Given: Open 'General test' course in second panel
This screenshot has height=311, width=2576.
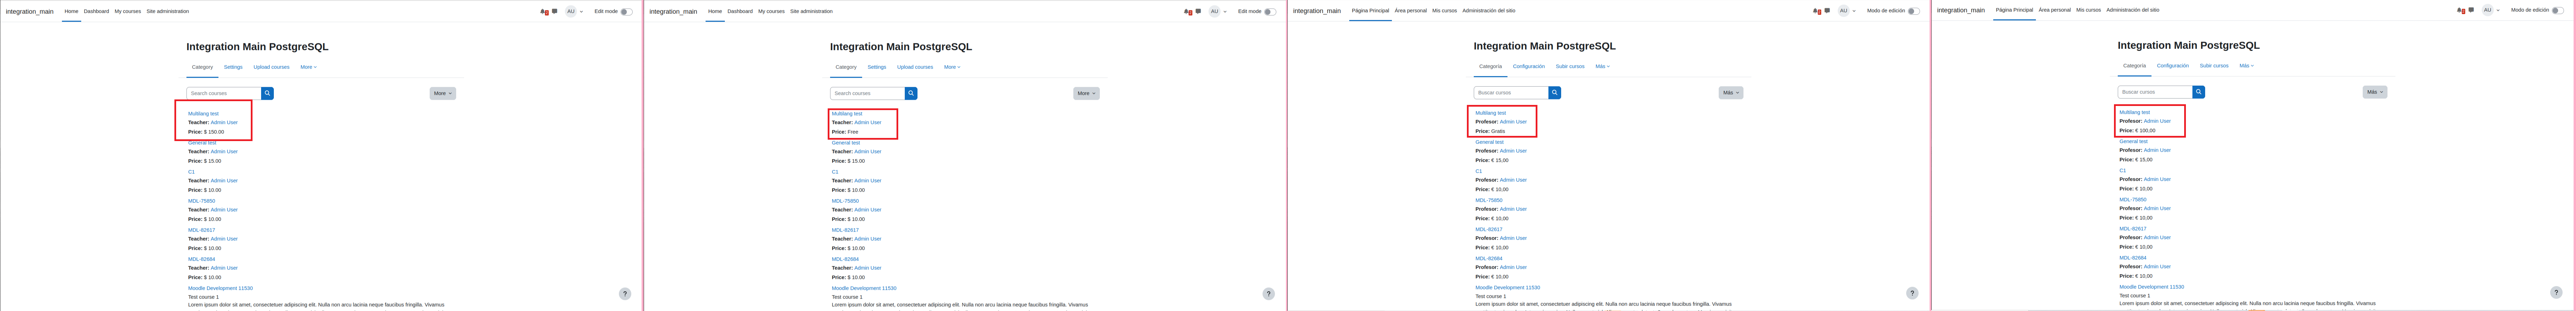Looking at the screenshot, I should point(846,143).
